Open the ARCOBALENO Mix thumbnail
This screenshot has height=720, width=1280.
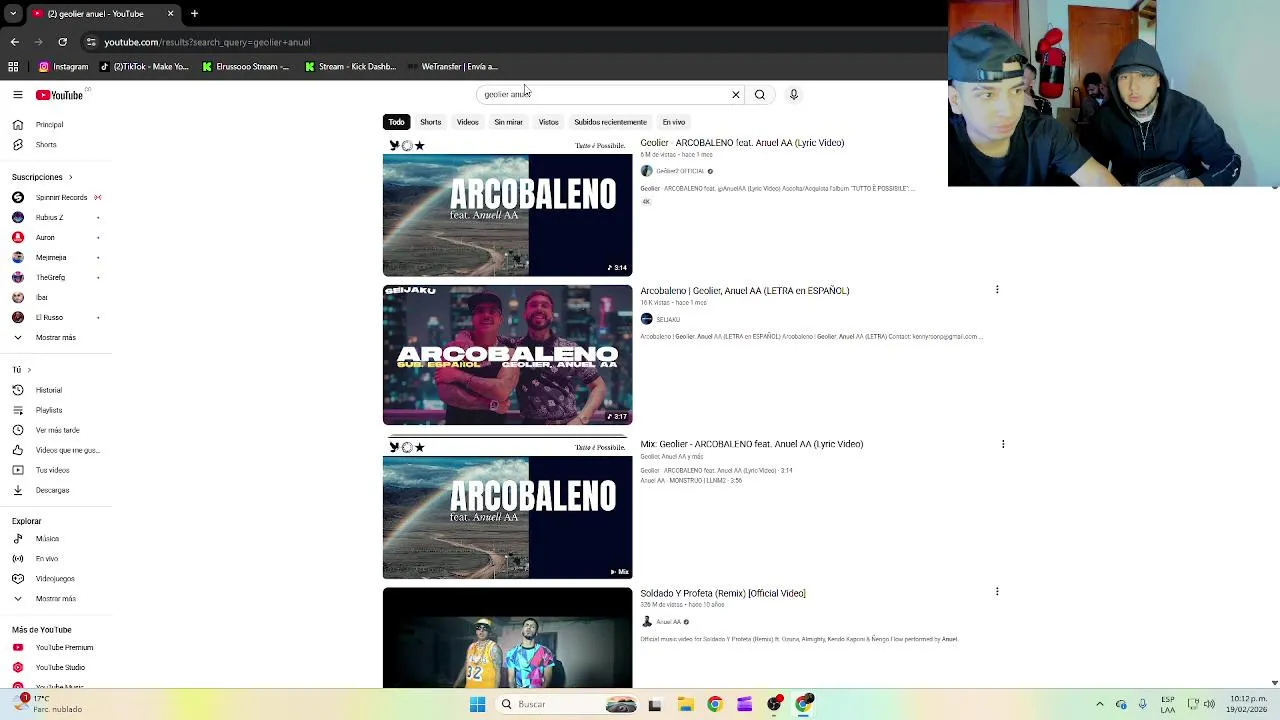click(508, 509)
